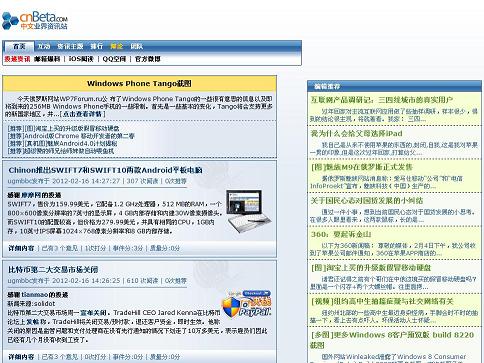This screenshot has width=484, height=363.
Task: Click the 摩摩网 submitter link
Action: click(31, 195)
